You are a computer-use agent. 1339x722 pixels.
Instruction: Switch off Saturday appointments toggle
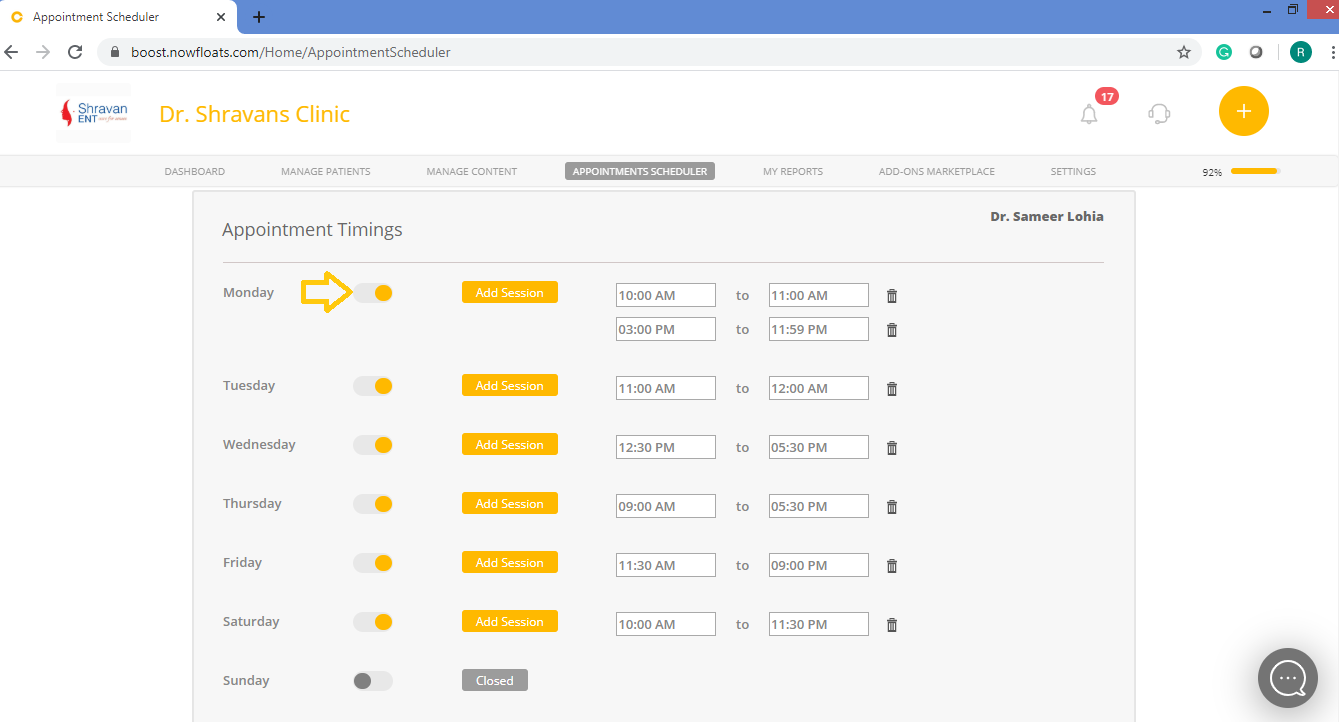click(x=373, y=622)
